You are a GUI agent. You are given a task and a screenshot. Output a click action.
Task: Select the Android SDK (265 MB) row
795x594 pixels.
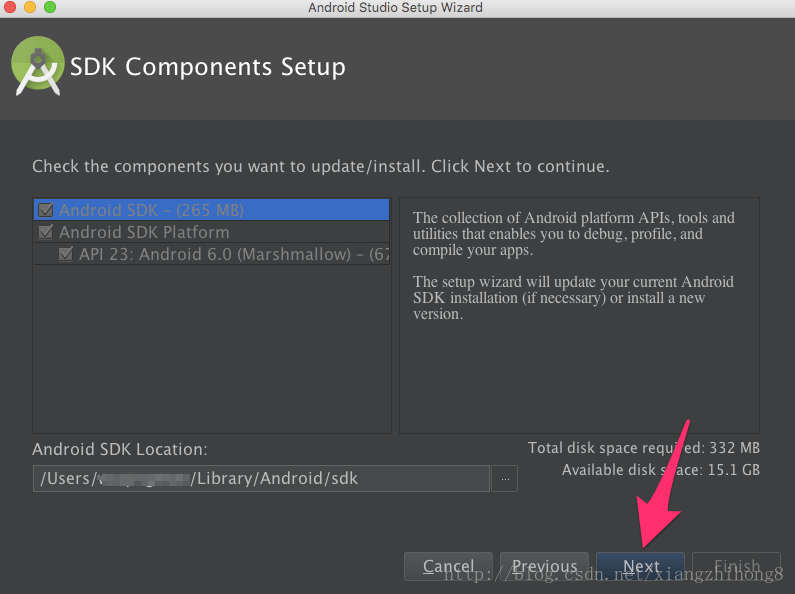211,210
